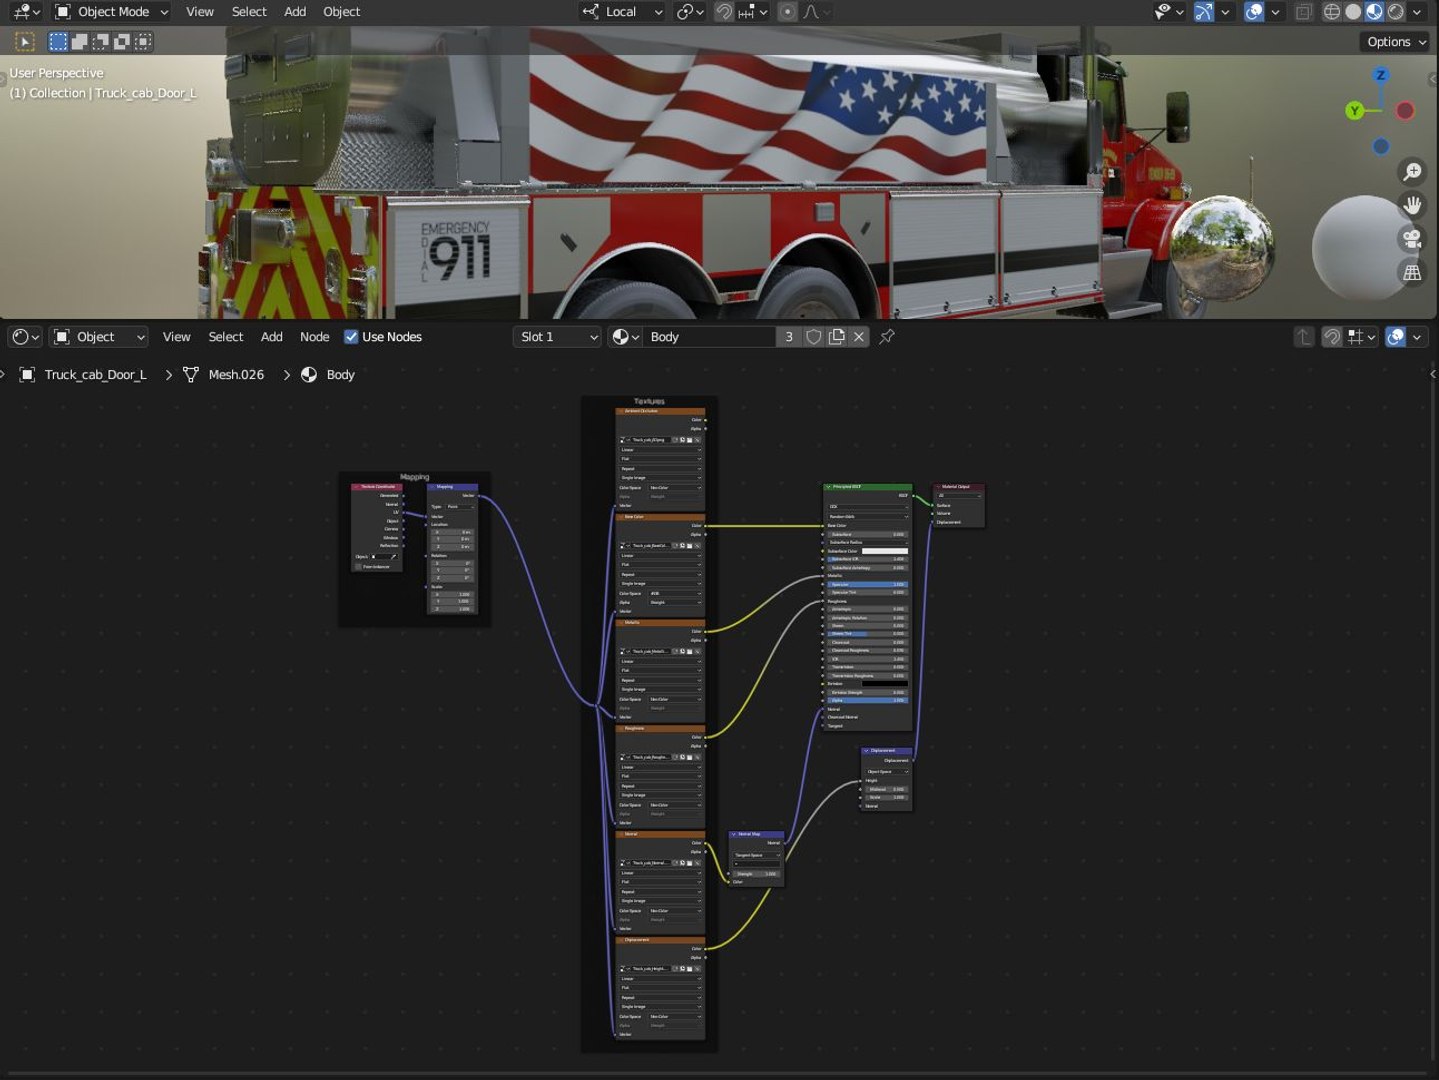This screenshot has height=1080, width=1439.
Task: Switch to rendered viewport shading
Action: point(1395,12)
